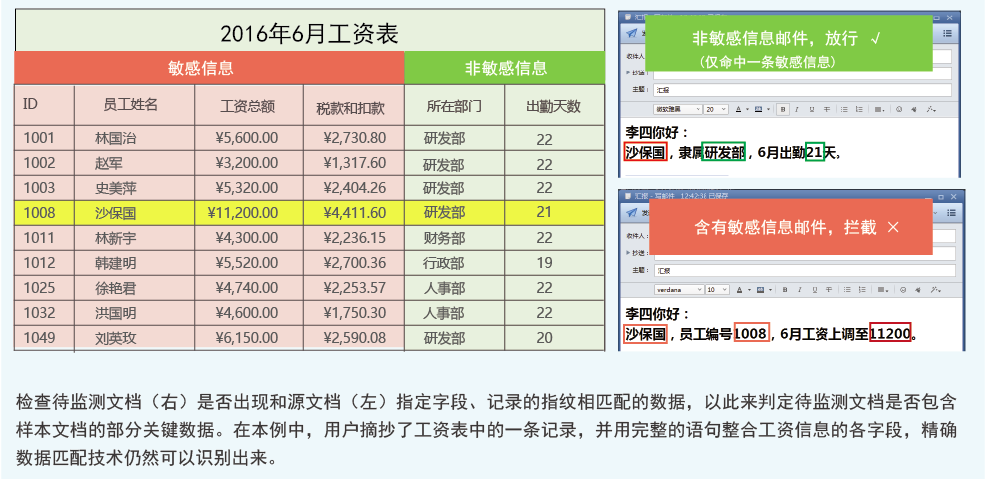
Task: Select highlighted row of employee 沙保国
Action: pyautogui.click(x=309, y=212)
